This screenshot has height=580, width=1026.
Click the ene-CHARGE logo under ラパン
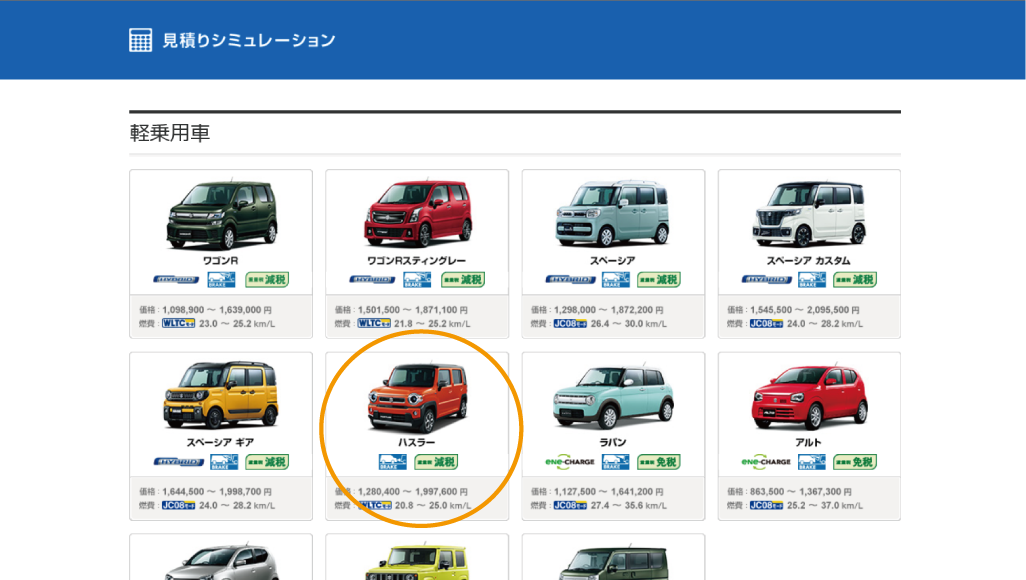click(570, 462)
